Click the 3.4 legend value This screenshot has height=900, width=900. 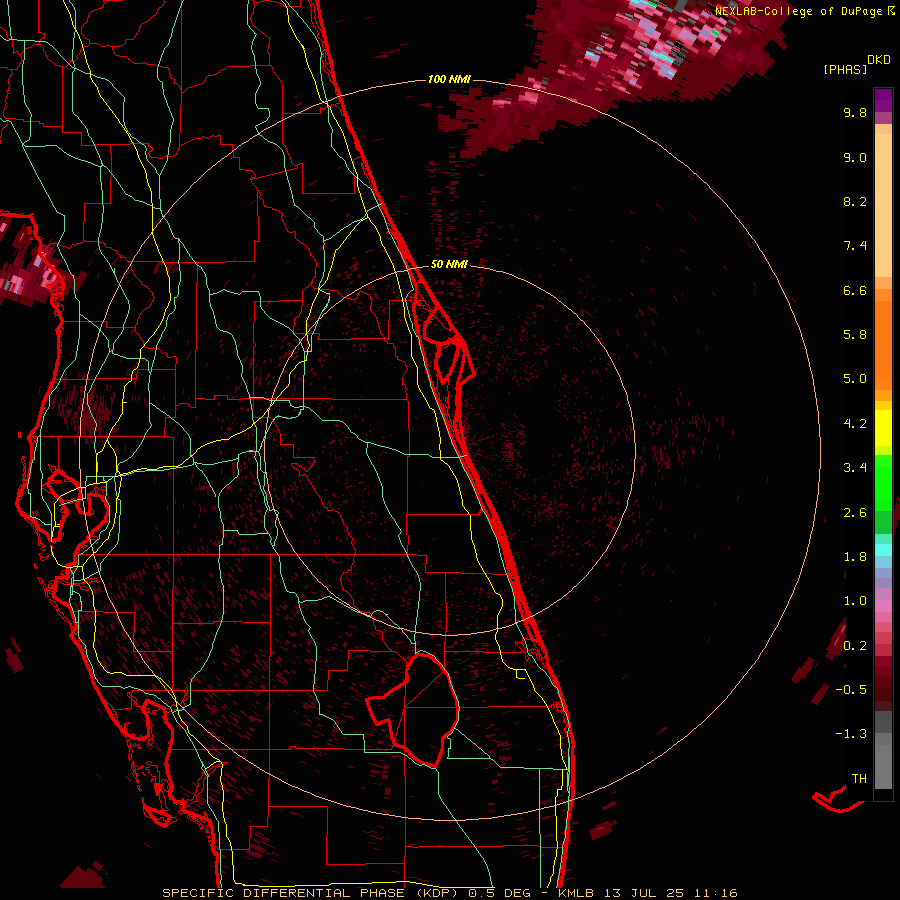tap(855, 468)
